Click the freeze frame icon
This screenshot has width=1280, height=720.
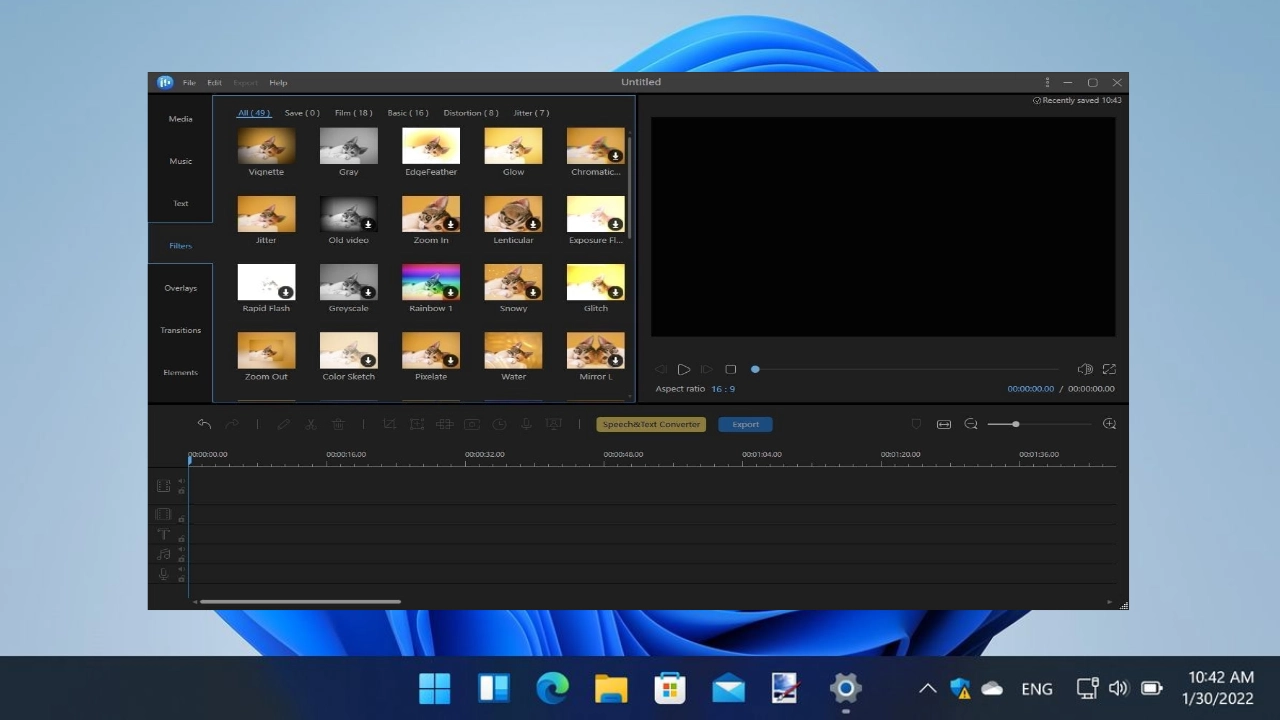tap(471, 424)
